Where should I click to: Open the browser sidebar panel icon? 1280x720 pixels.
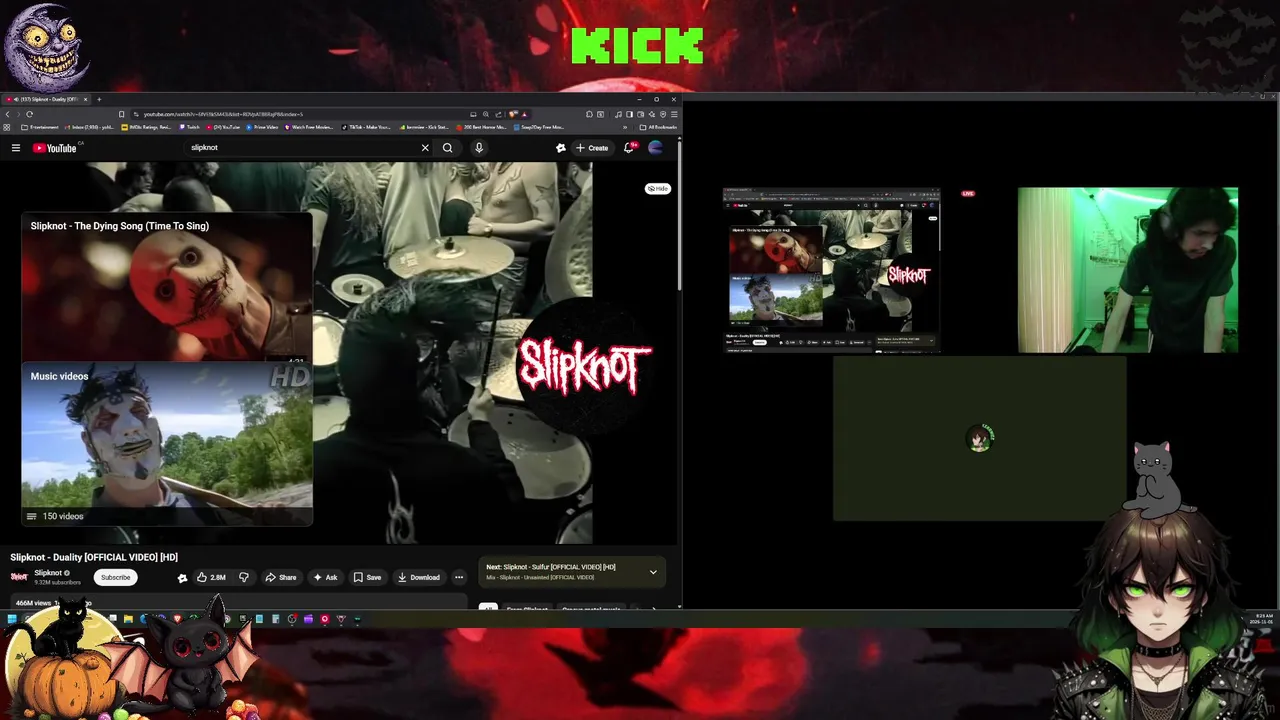point(630,114)
